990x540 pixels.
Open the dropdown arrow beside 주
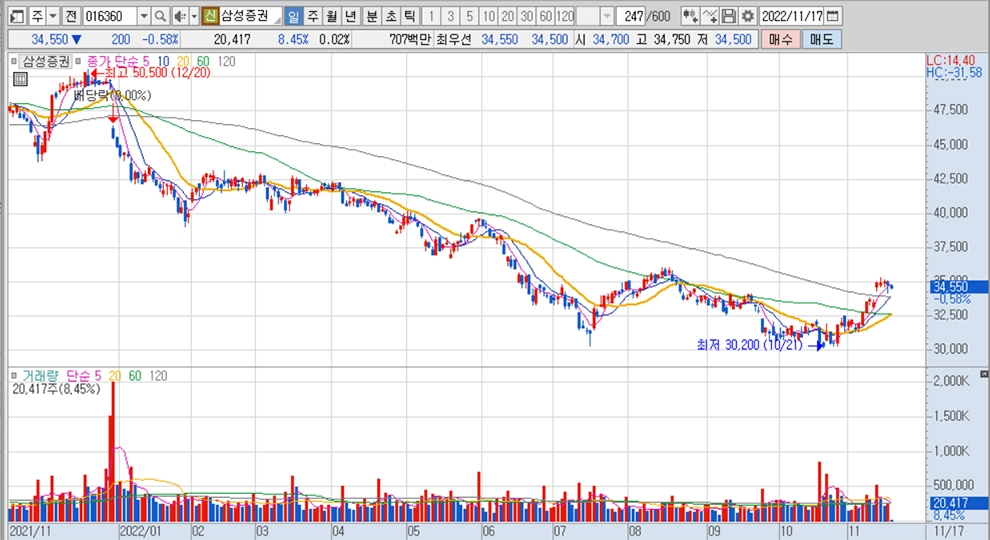[52, 16]
